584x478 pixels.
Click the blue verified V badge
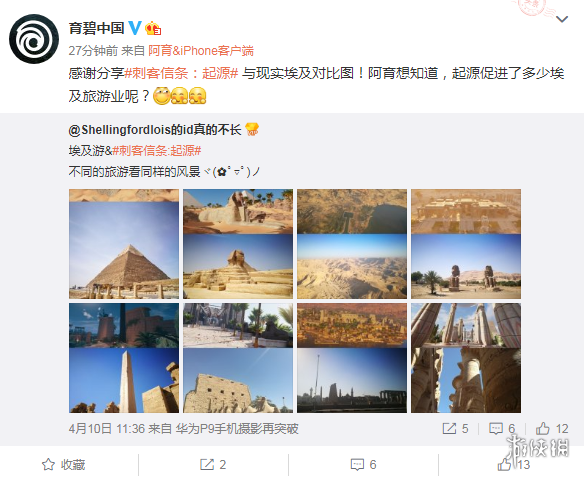pyautogui.click(x=135, y=28)
